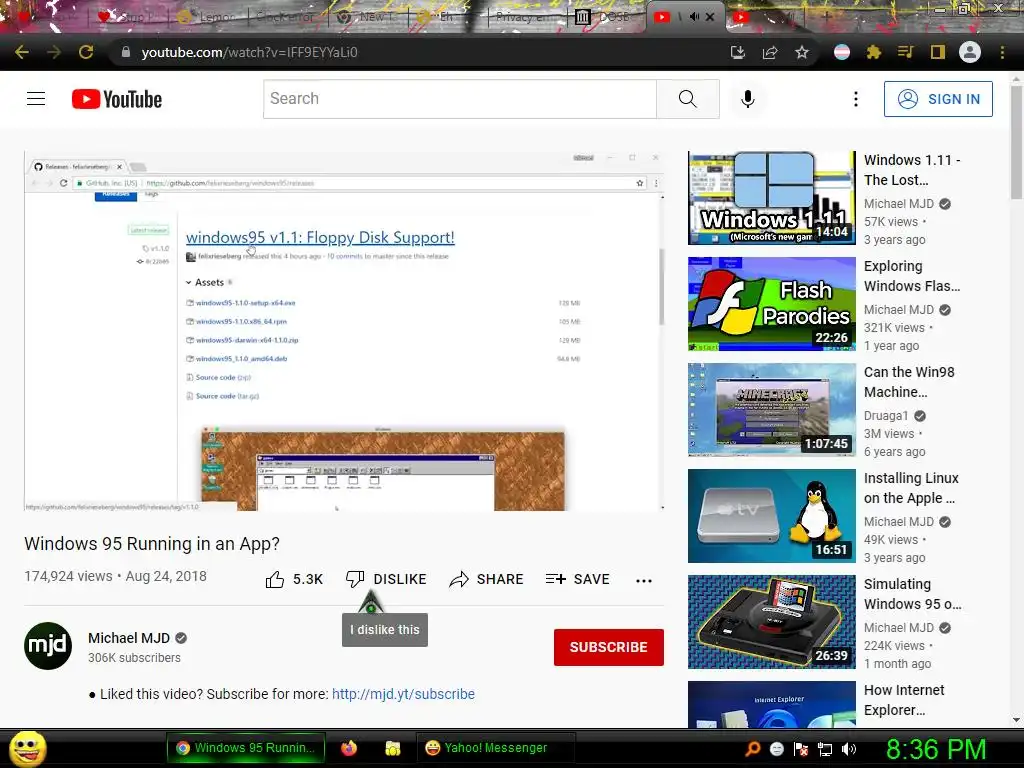
Task: Launch Firefox from the taskbar
Action: point(349,748)
